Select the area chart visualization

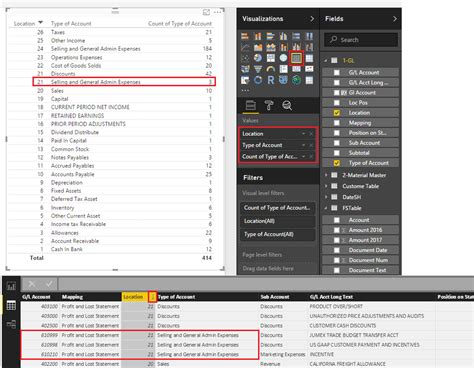pyautogui.click(x=258, y=47)
